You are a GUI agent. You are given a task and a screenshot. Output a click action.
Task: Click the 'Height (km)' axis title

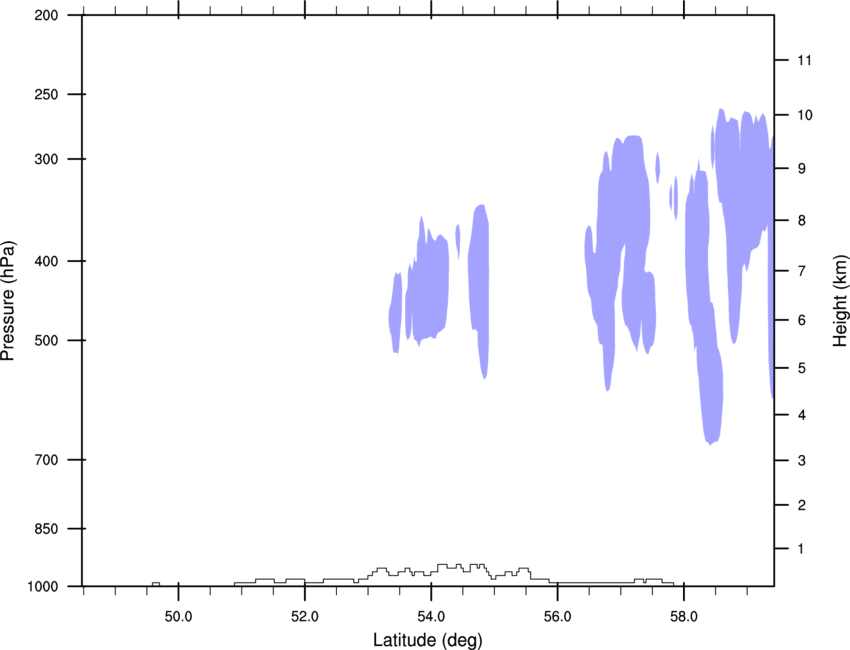[840, 300]
